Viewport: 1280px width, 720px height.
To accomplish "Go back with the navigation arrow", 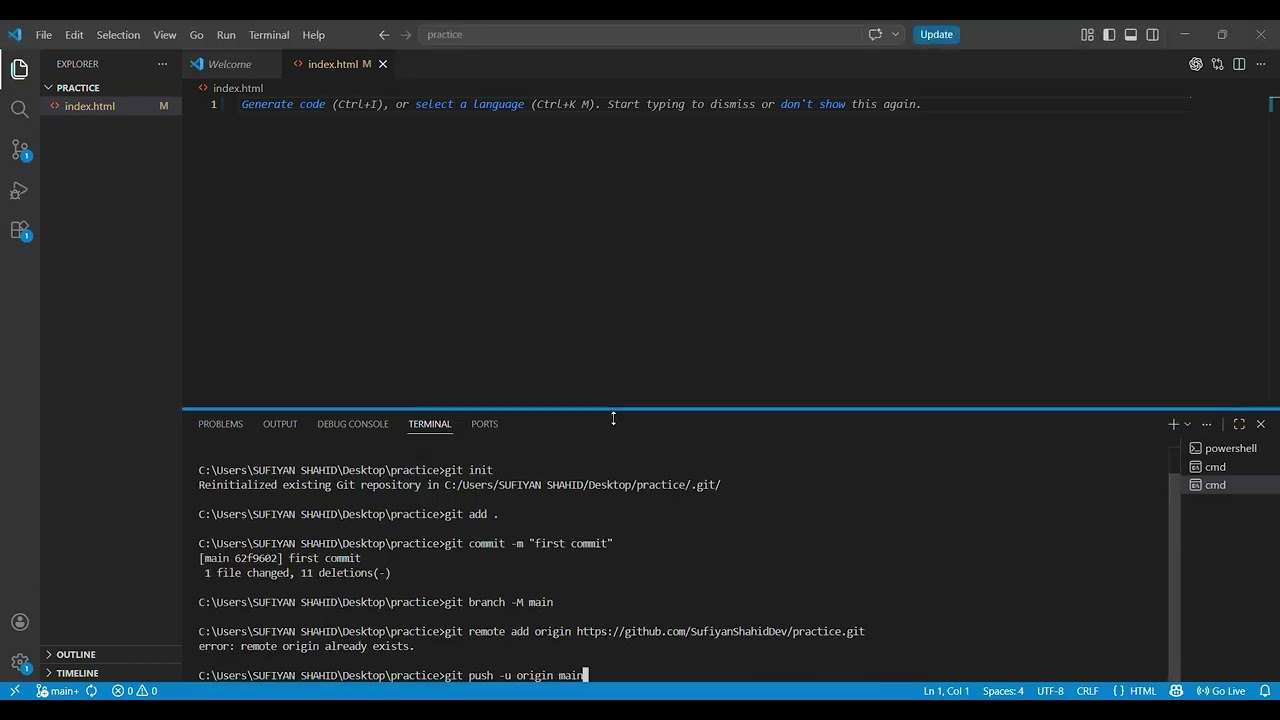I will point(384,35).
